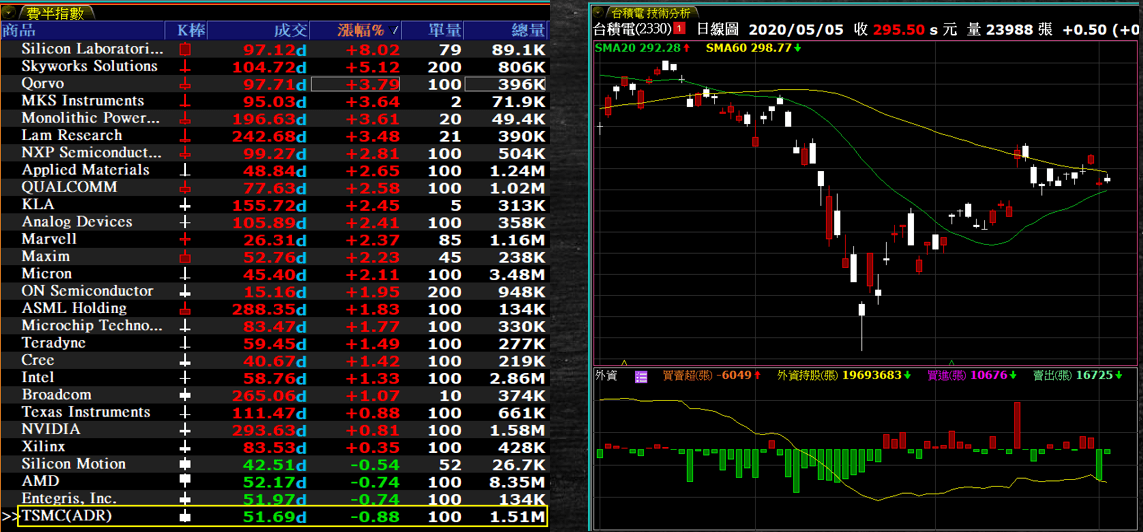
Task: Click the K-bar icon for ASML Holding
Action: [x=185, y=309]
